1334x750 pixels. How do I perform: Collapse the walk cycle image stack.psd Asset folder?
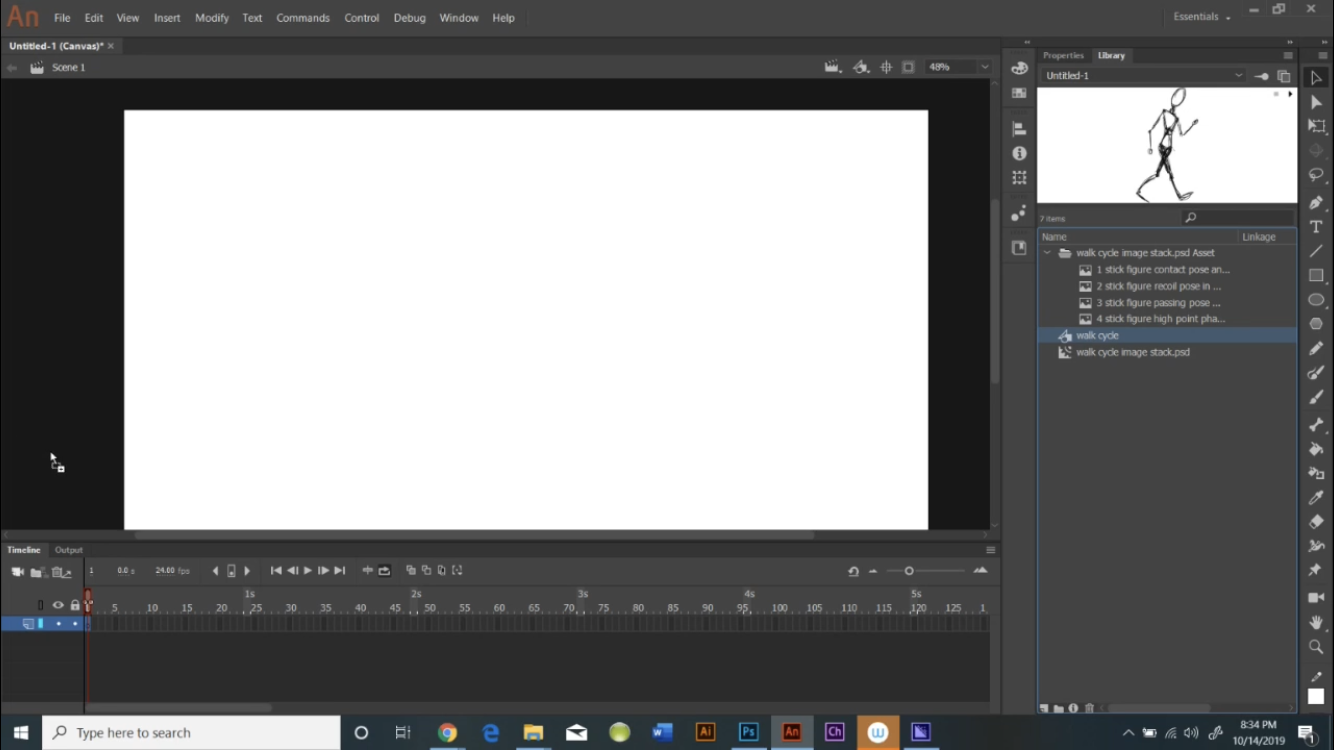click(x=1047, y=252)
